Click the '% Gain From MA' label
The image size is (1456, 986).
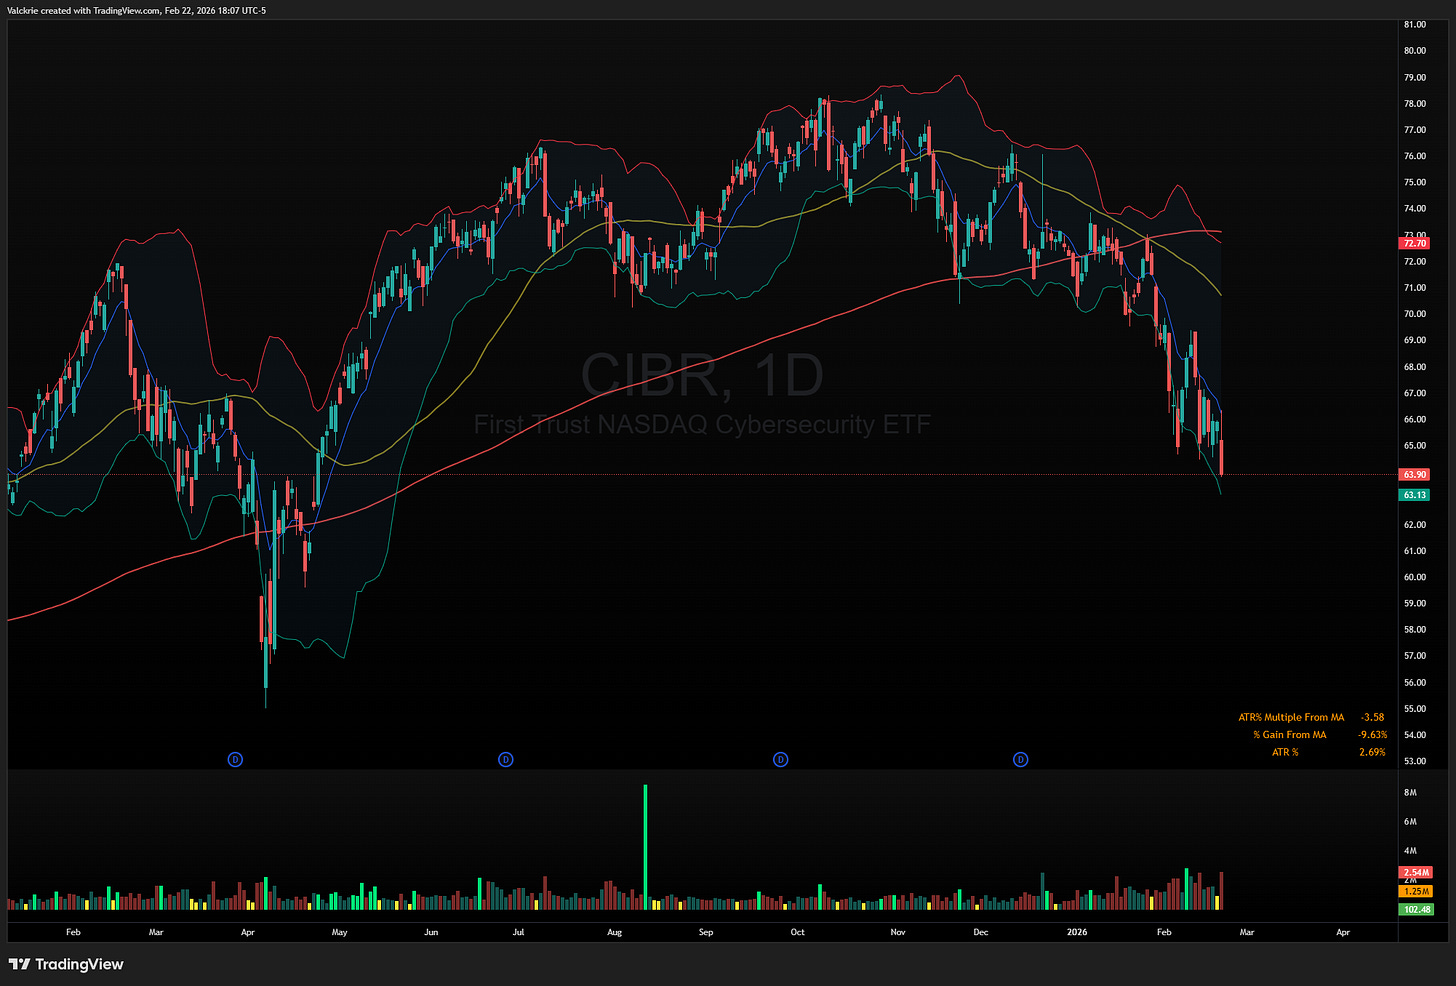[1289, 735]
